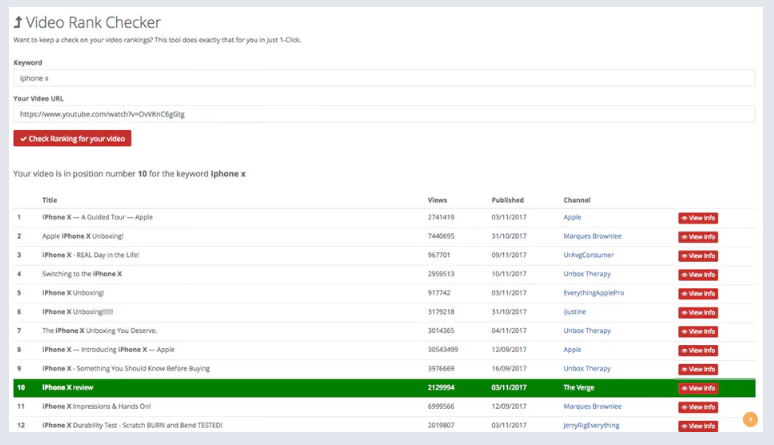Open View Info for REAL Day in the Life
Screen dimensions: 774x445
coord(698,256)
